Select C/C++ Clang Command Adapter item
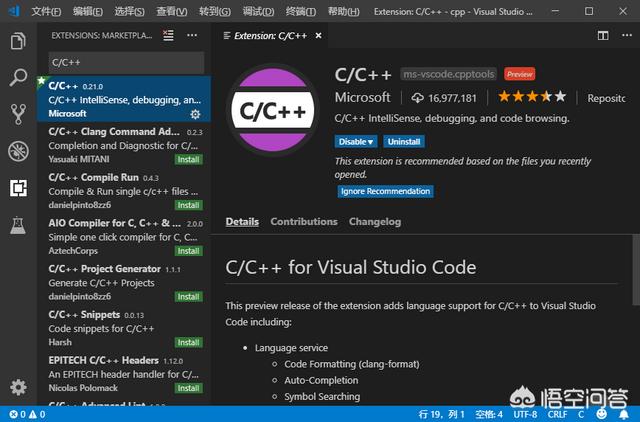640x422 pixels. click(124, 144)
